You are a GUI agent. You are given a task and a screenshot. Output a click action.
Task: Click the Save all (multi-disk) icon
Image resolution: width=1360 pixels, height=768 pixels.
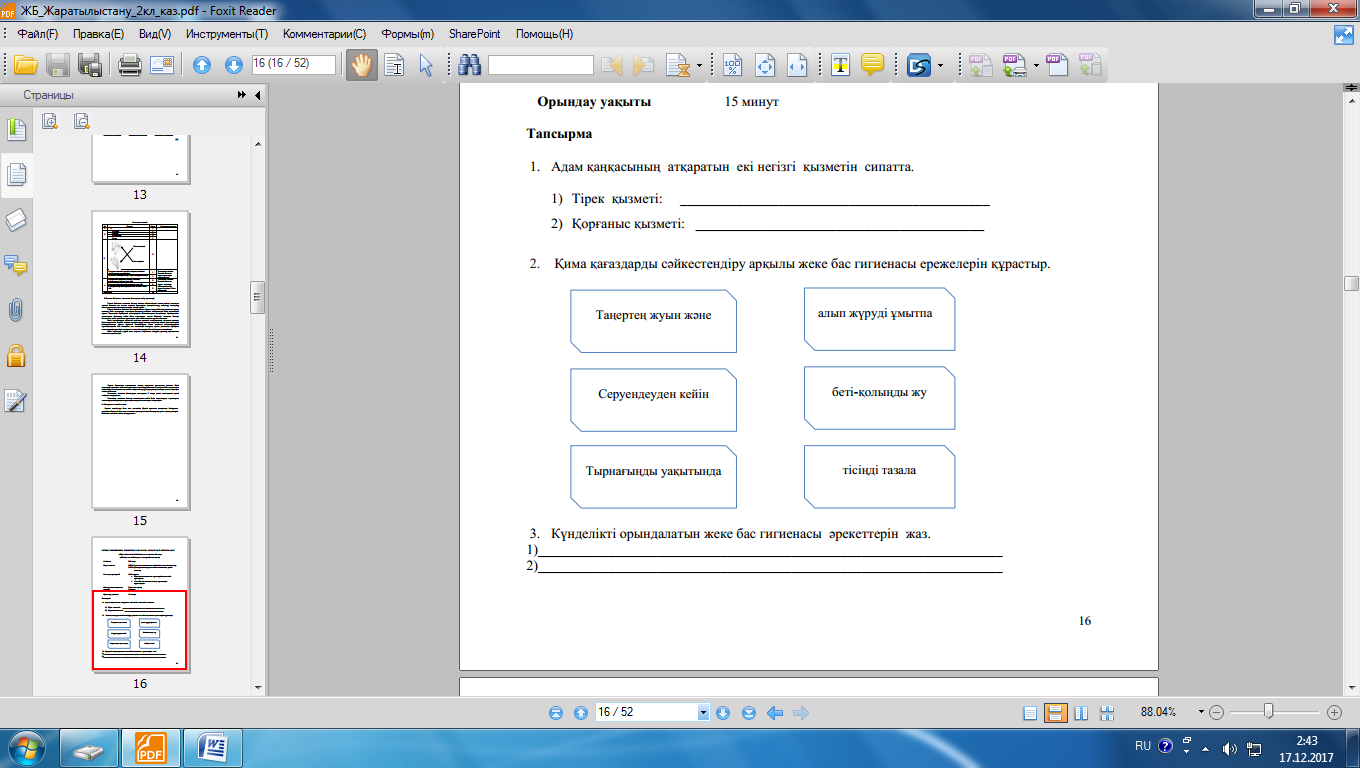(x=91, y=66)
